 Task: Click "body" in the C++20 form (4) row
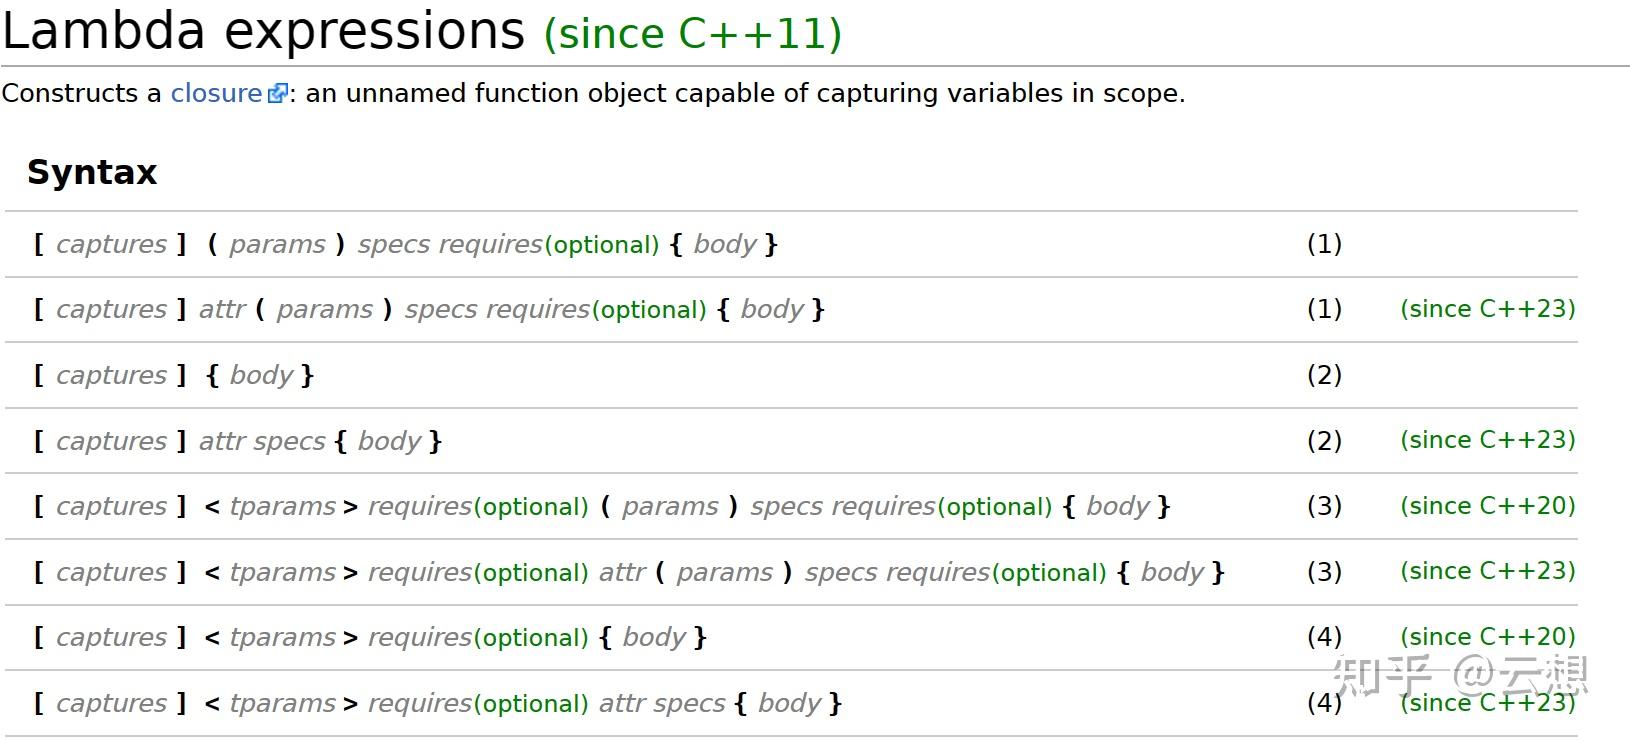[x=653, y=637]
